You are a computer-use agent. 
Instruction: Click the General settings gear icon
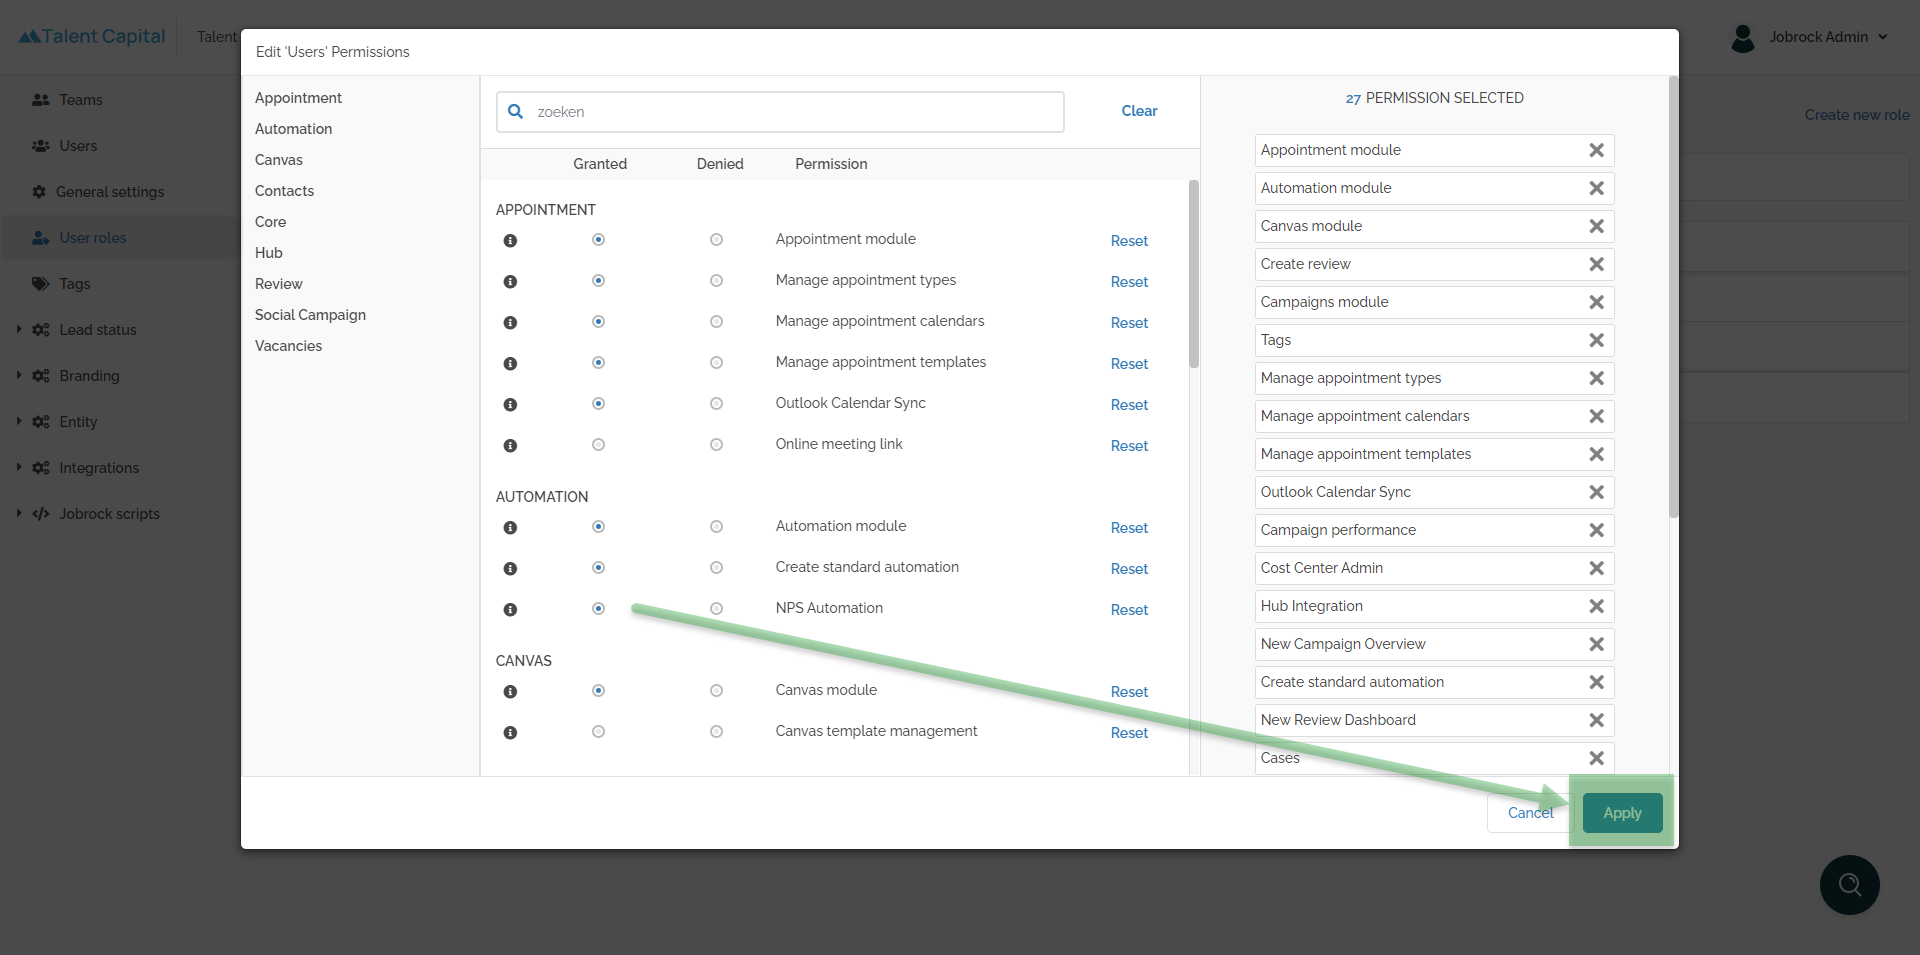(39, 192)
